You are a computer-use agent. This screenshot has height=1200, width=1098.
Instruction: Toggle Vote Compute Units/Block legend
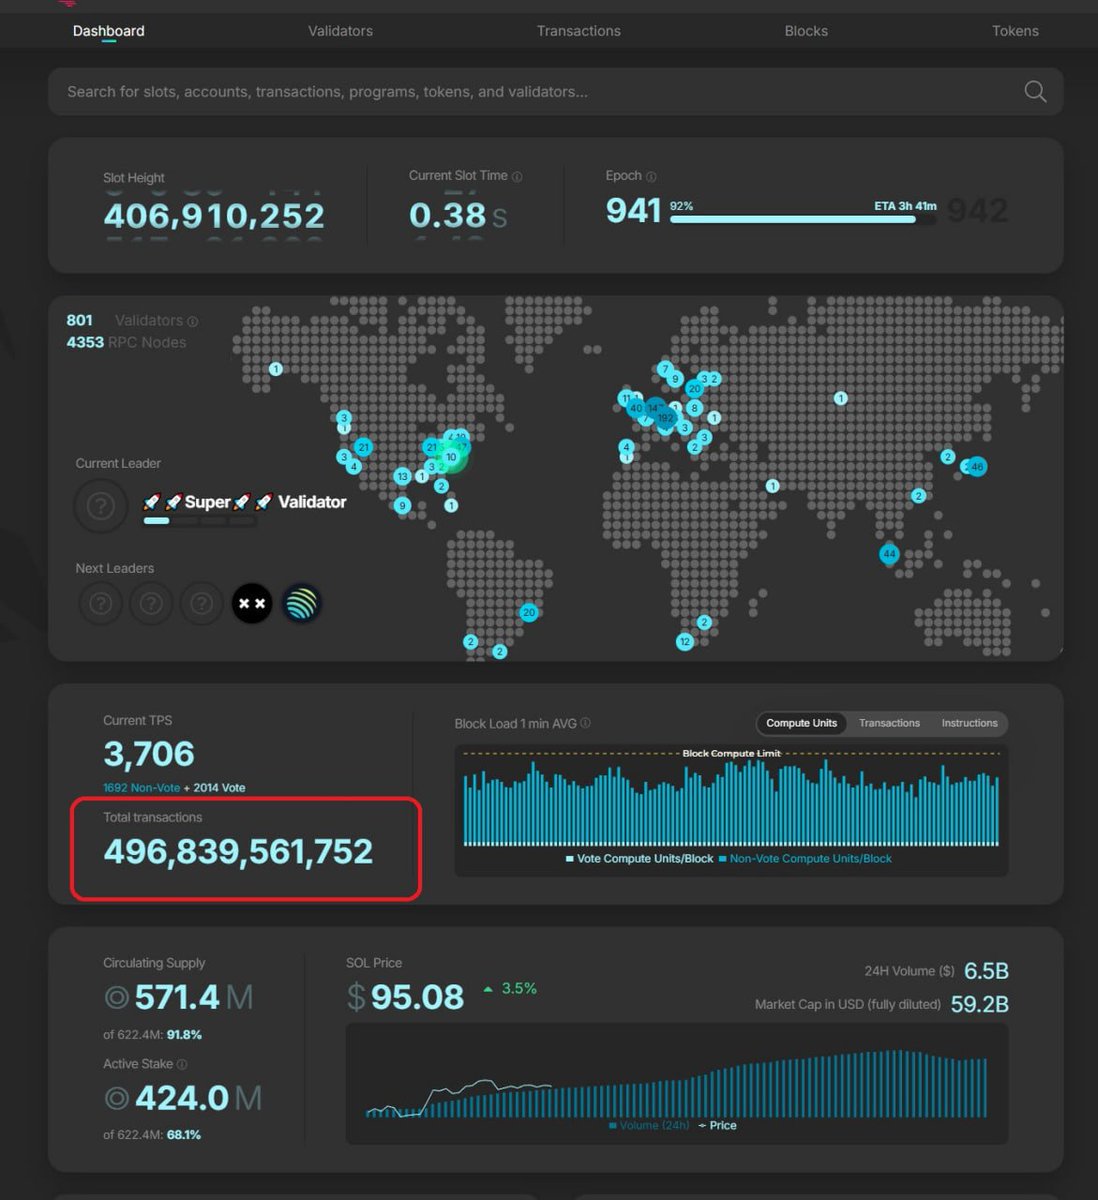639,859
